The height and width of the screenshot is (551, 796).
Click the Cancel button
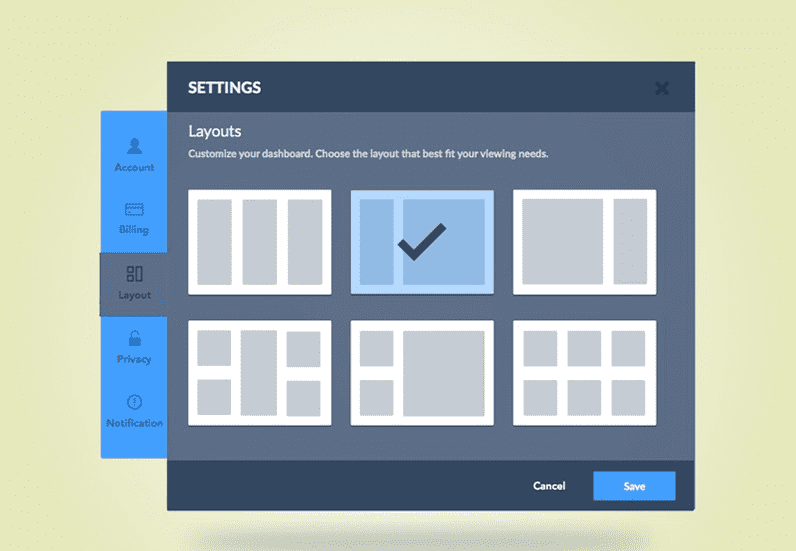click(x=549, y=486)
